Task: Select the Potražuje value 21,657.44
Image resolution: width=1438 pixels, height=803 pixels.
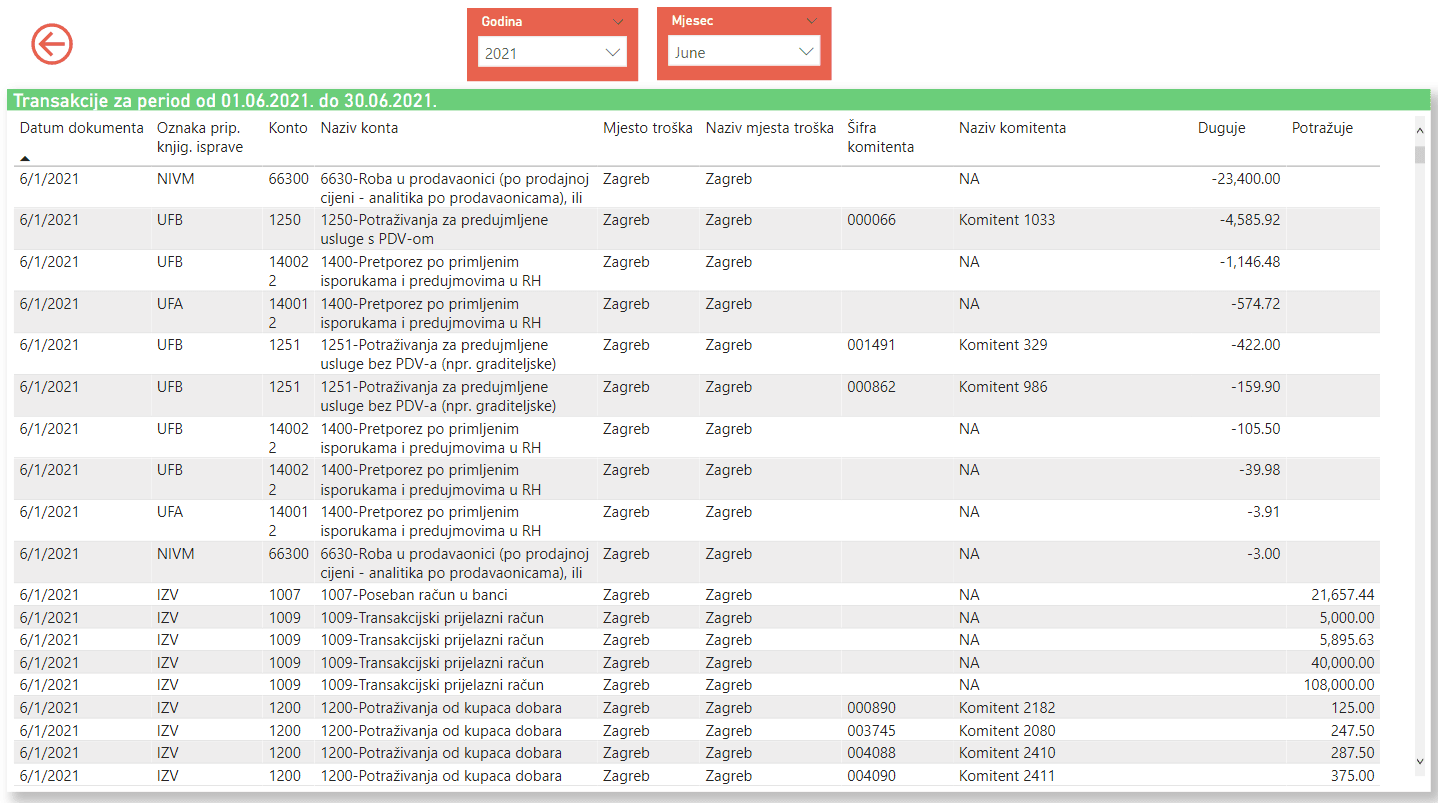Action: click(x=1343, y=595)
